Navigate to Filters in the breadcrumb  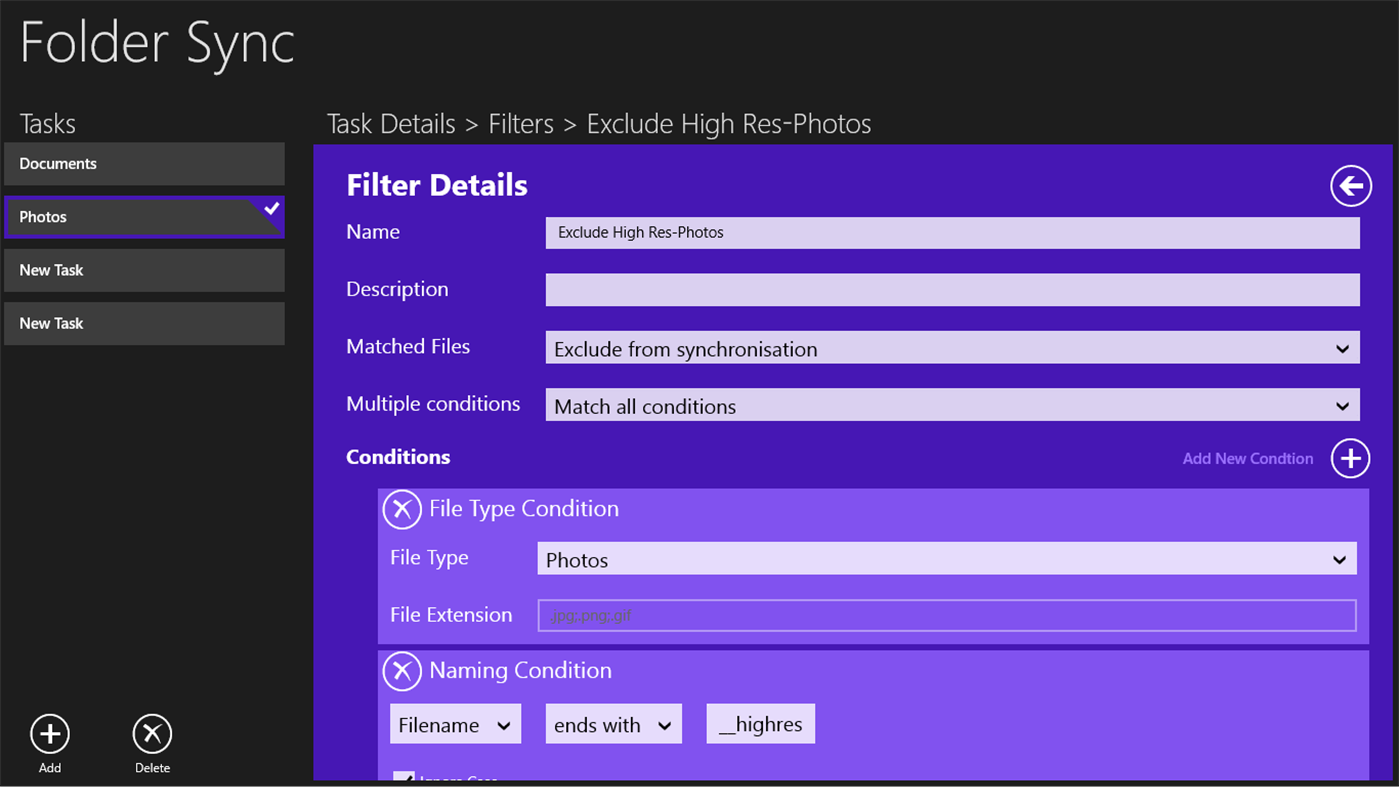(520, 123)
